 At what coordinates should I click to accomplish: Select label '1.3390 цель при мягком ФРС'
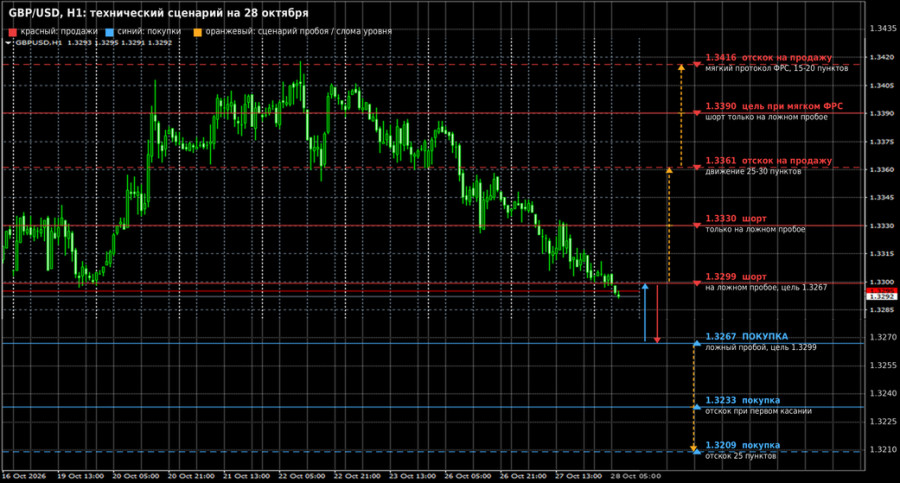tap(774, 106)
